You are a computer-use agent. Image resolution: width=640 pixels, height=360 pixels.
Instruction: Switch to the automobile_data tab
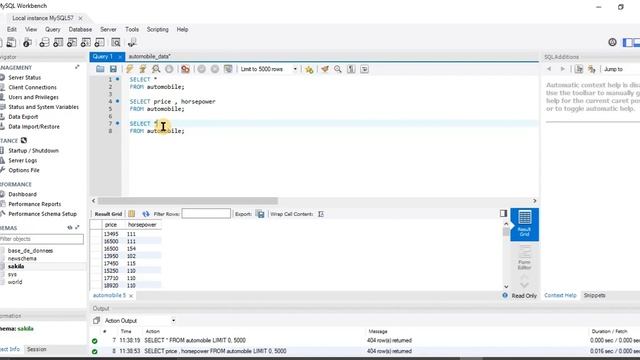[x=150, y=56]
